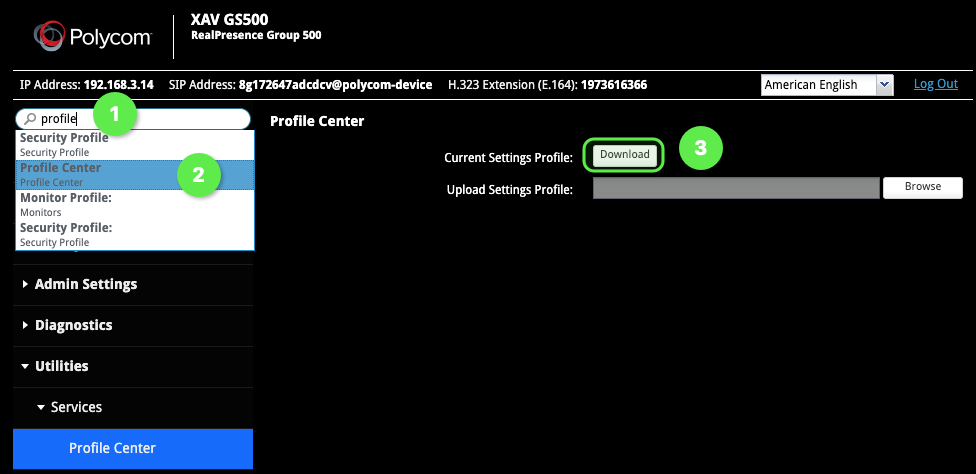Open the American English language dropdown
976x474 pixels.
[827, 85]
